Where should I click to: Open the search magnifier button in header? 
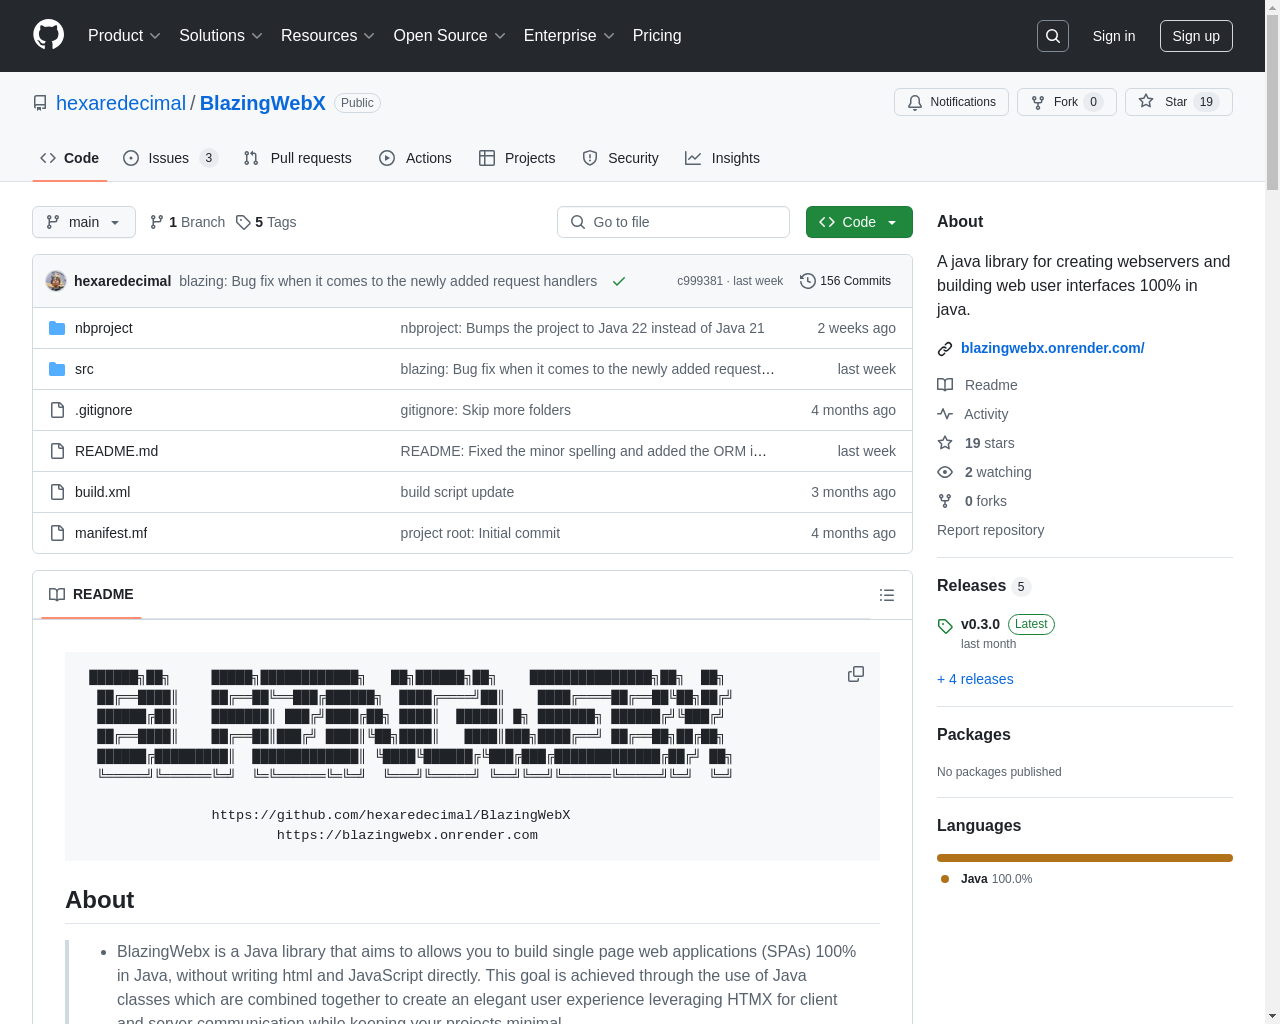[1053, 36]
